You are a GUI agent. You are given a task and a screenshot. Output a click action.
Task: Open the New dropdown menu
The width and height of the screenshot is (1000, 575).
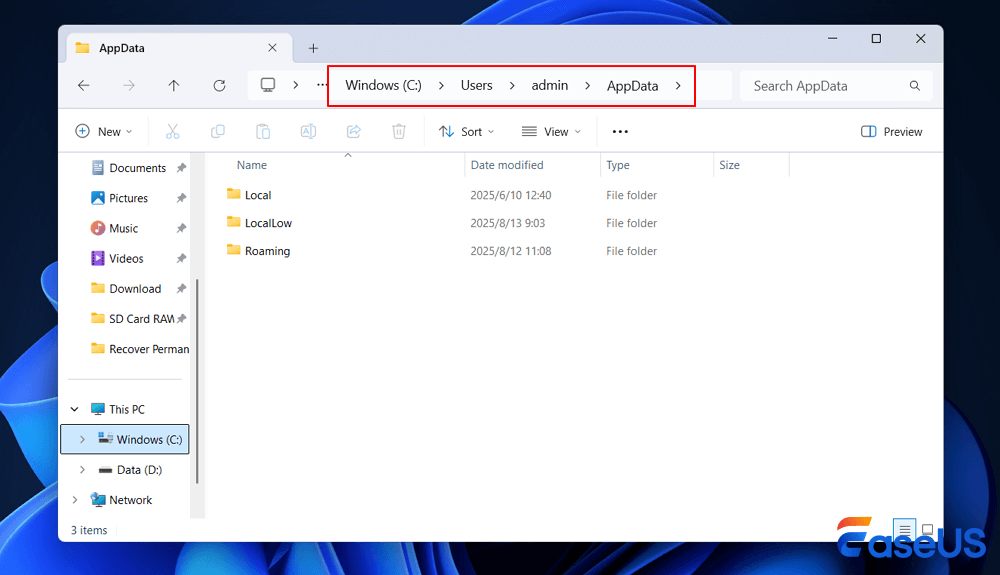click(104, 131)
